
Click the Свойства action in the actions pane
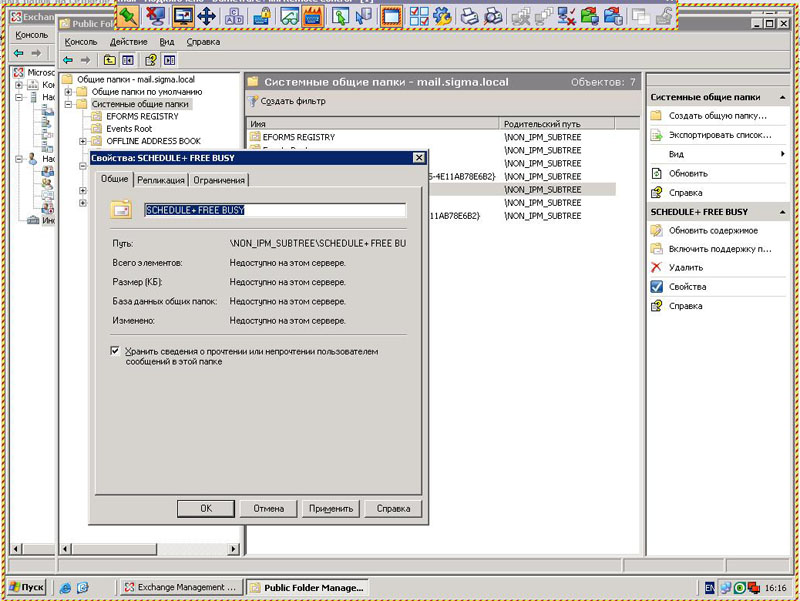click(687, 287)
